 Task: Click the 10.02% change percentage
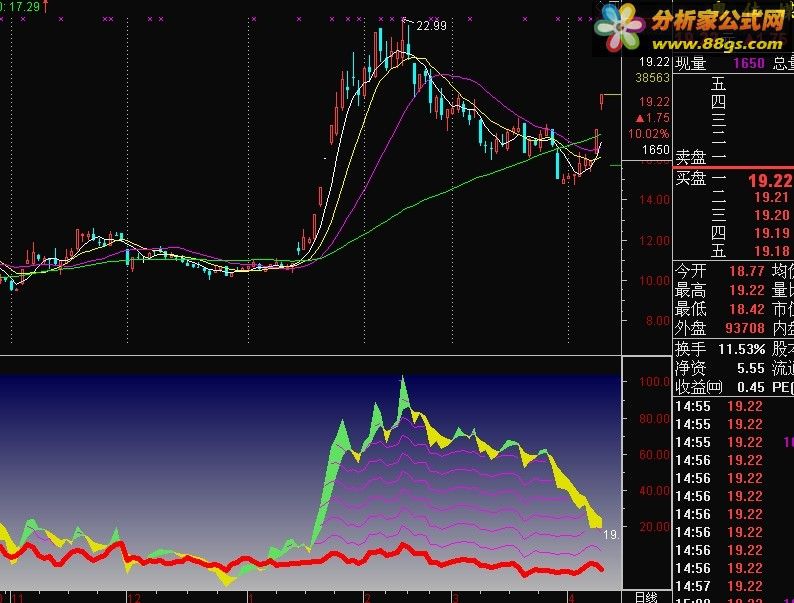pos(649,134)
